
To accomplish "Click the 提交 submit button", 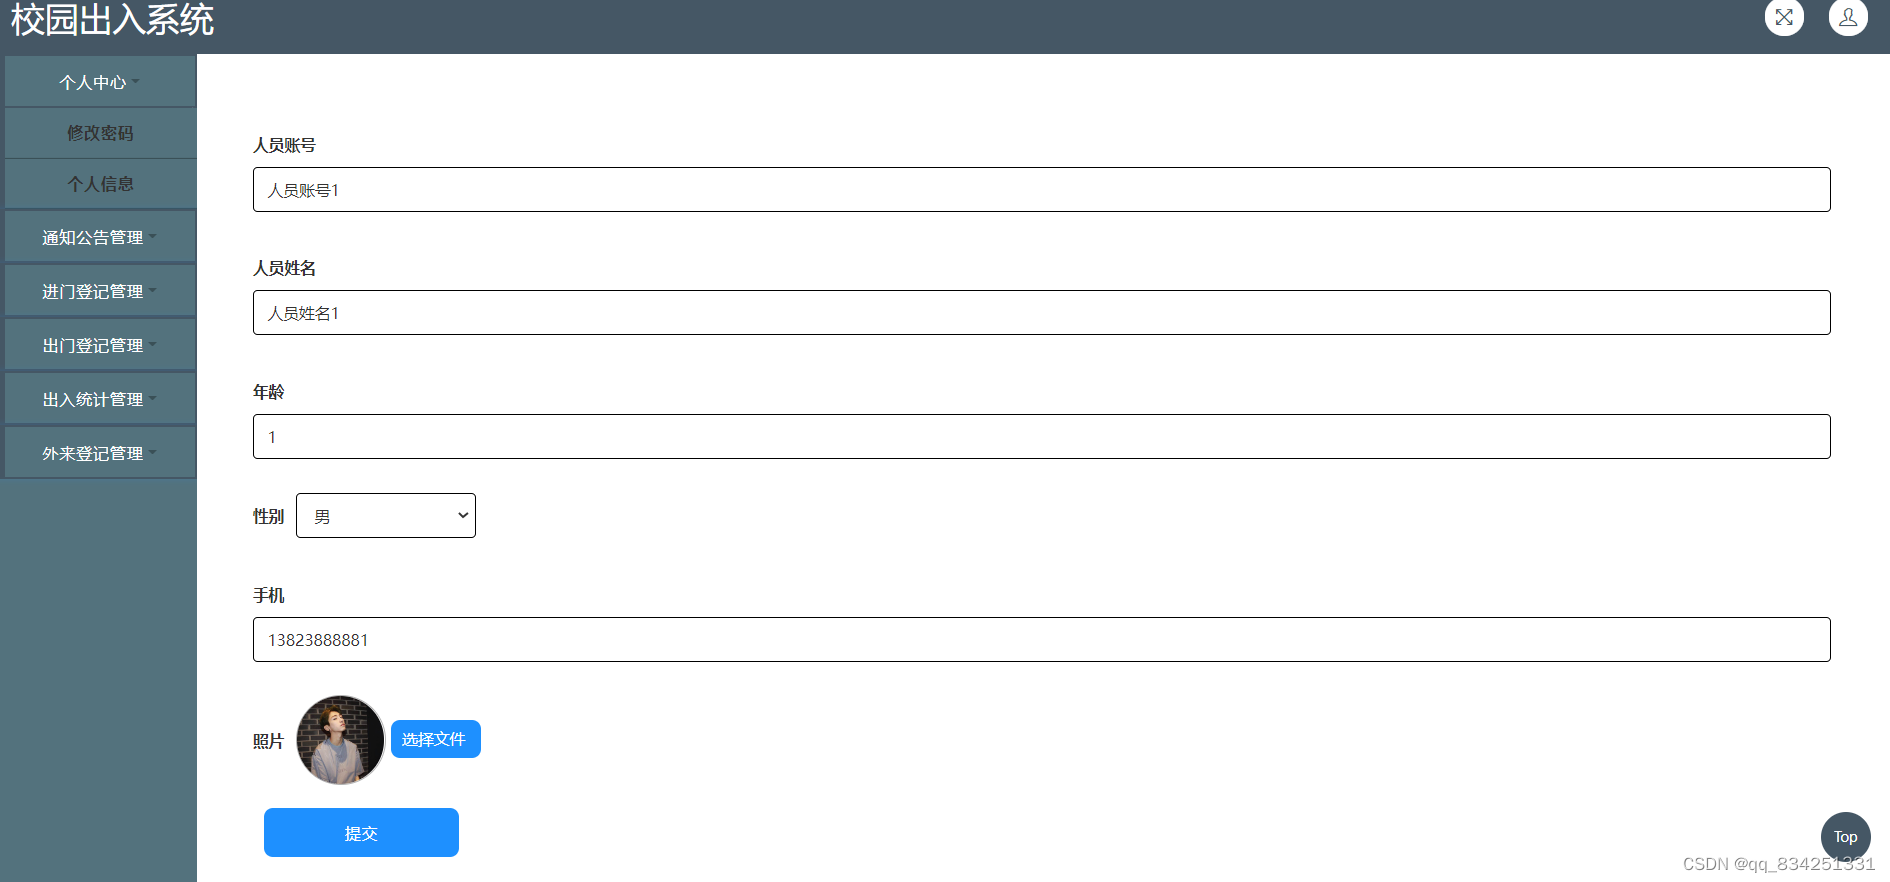I will [361, 831].
